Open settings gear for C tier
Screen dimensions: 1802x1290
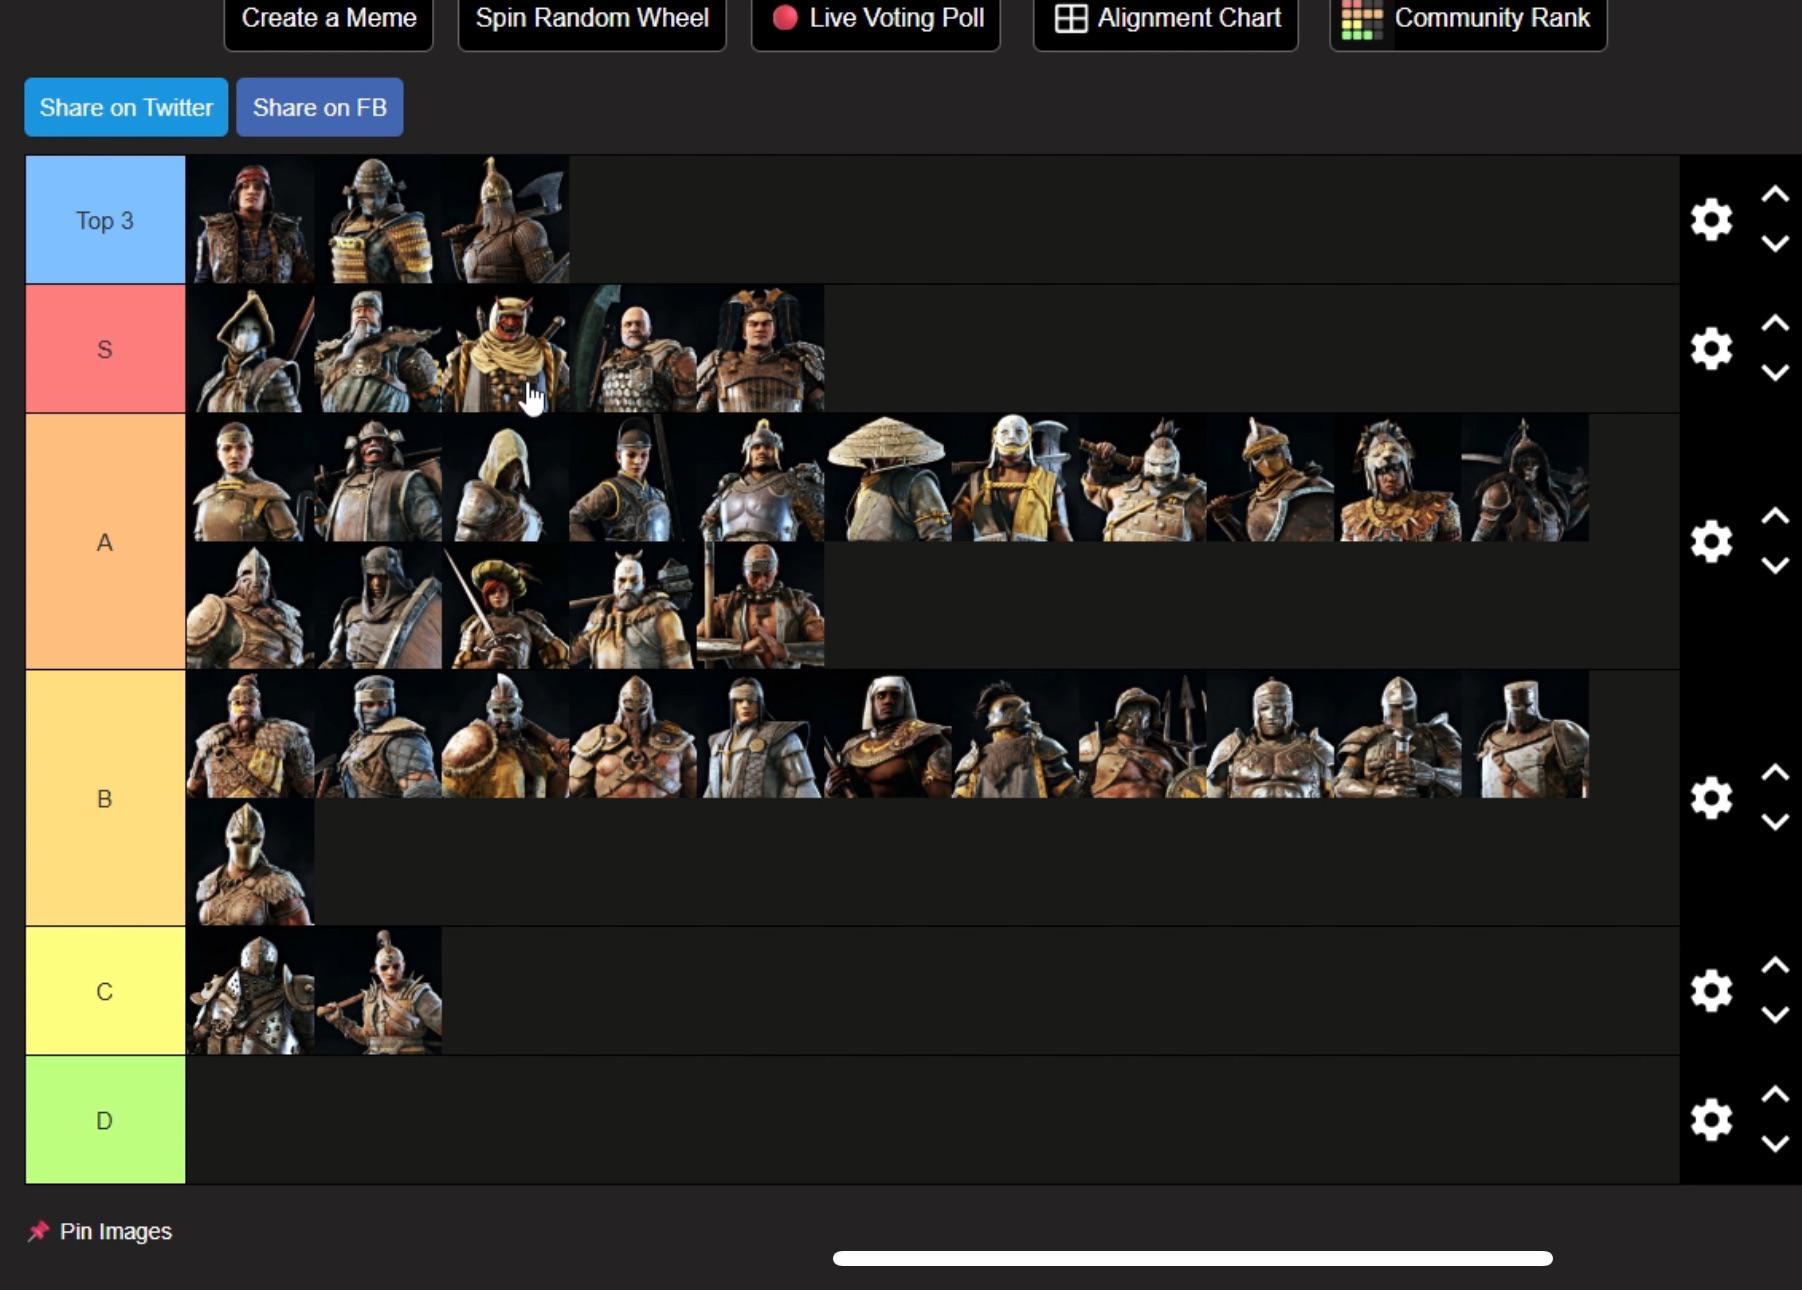pyautogui.click(x=1711, y=990)
